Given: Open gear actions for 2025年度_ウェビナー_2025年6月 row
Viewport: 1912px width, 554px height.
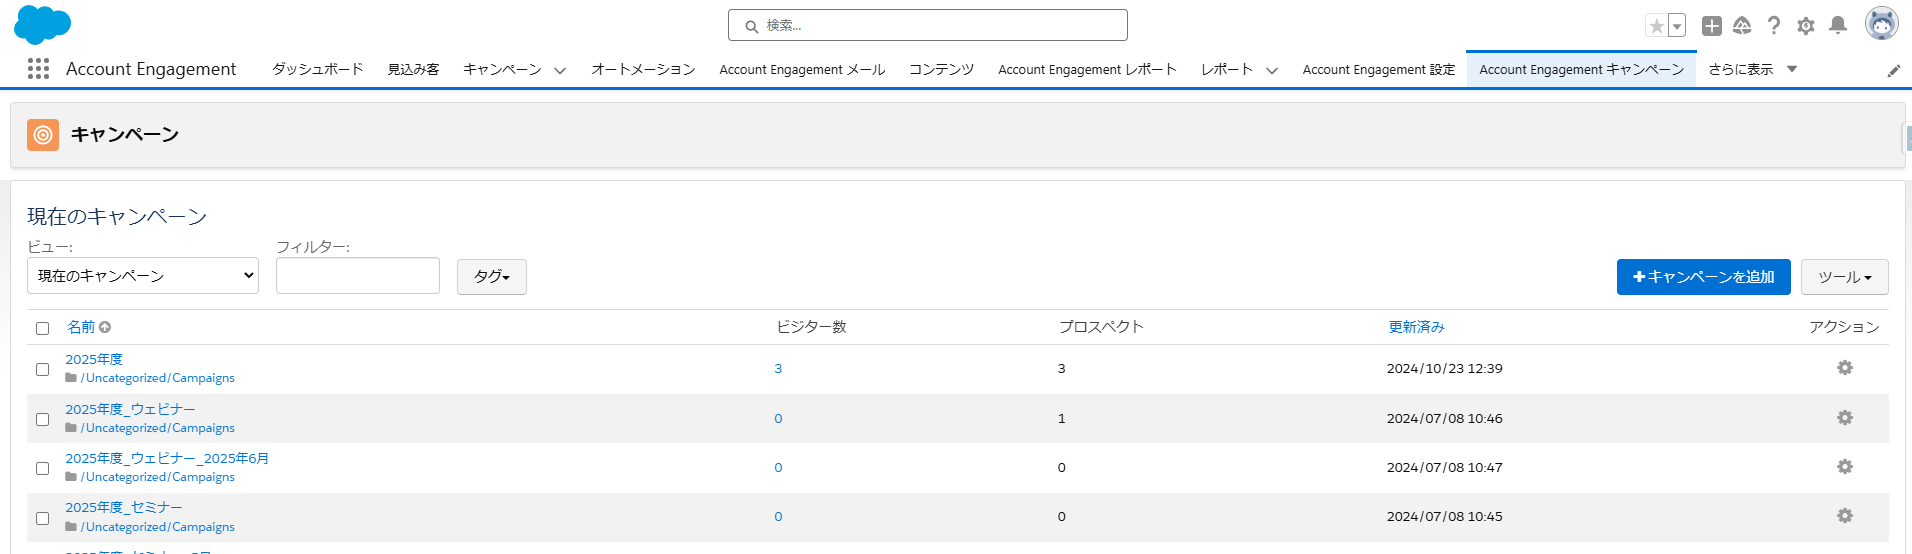Looking at the screenshot, I should (x=1845, y=467).
